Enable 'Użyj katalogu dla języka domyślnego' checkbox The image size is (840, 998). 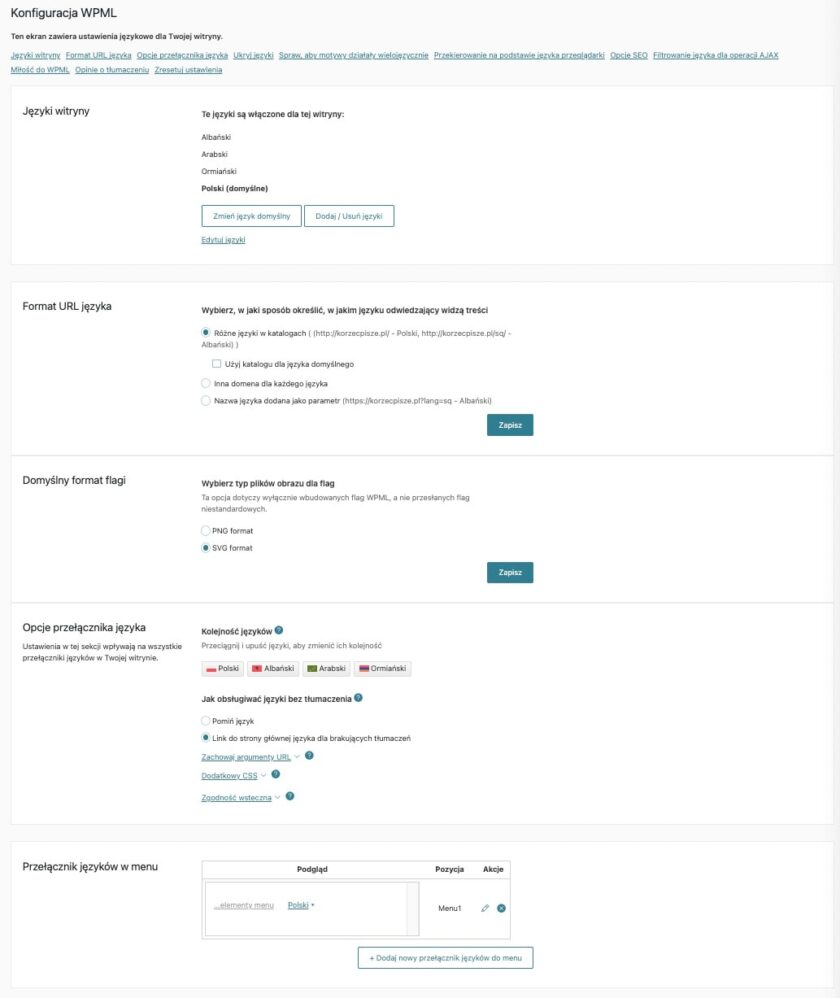coord(217,364)
